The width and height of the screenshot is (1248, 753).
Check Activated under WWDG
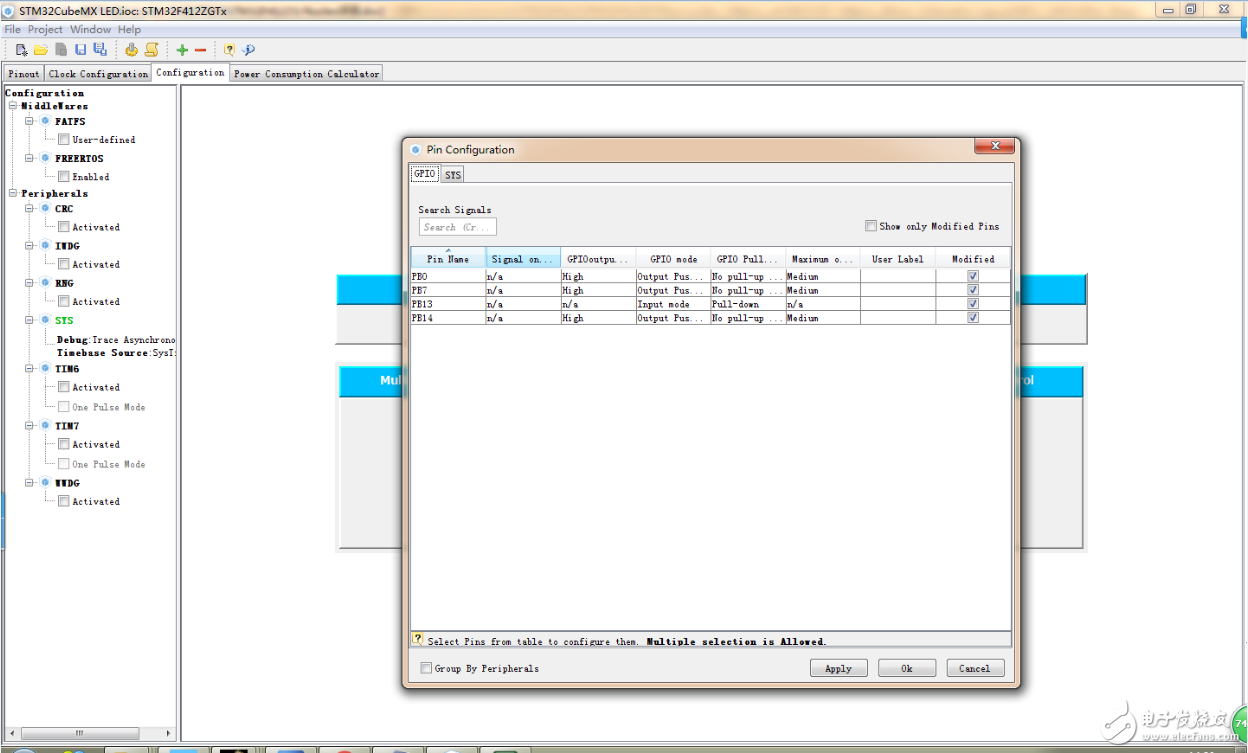pos(64,501)
